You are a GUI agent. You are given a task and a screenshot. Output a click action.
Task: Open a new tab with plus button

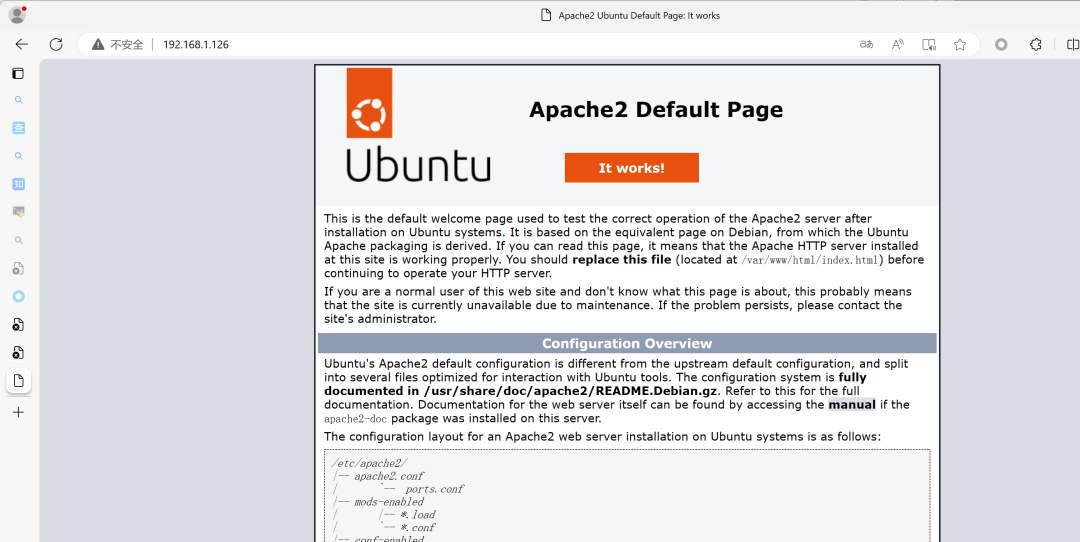(19, 412)
